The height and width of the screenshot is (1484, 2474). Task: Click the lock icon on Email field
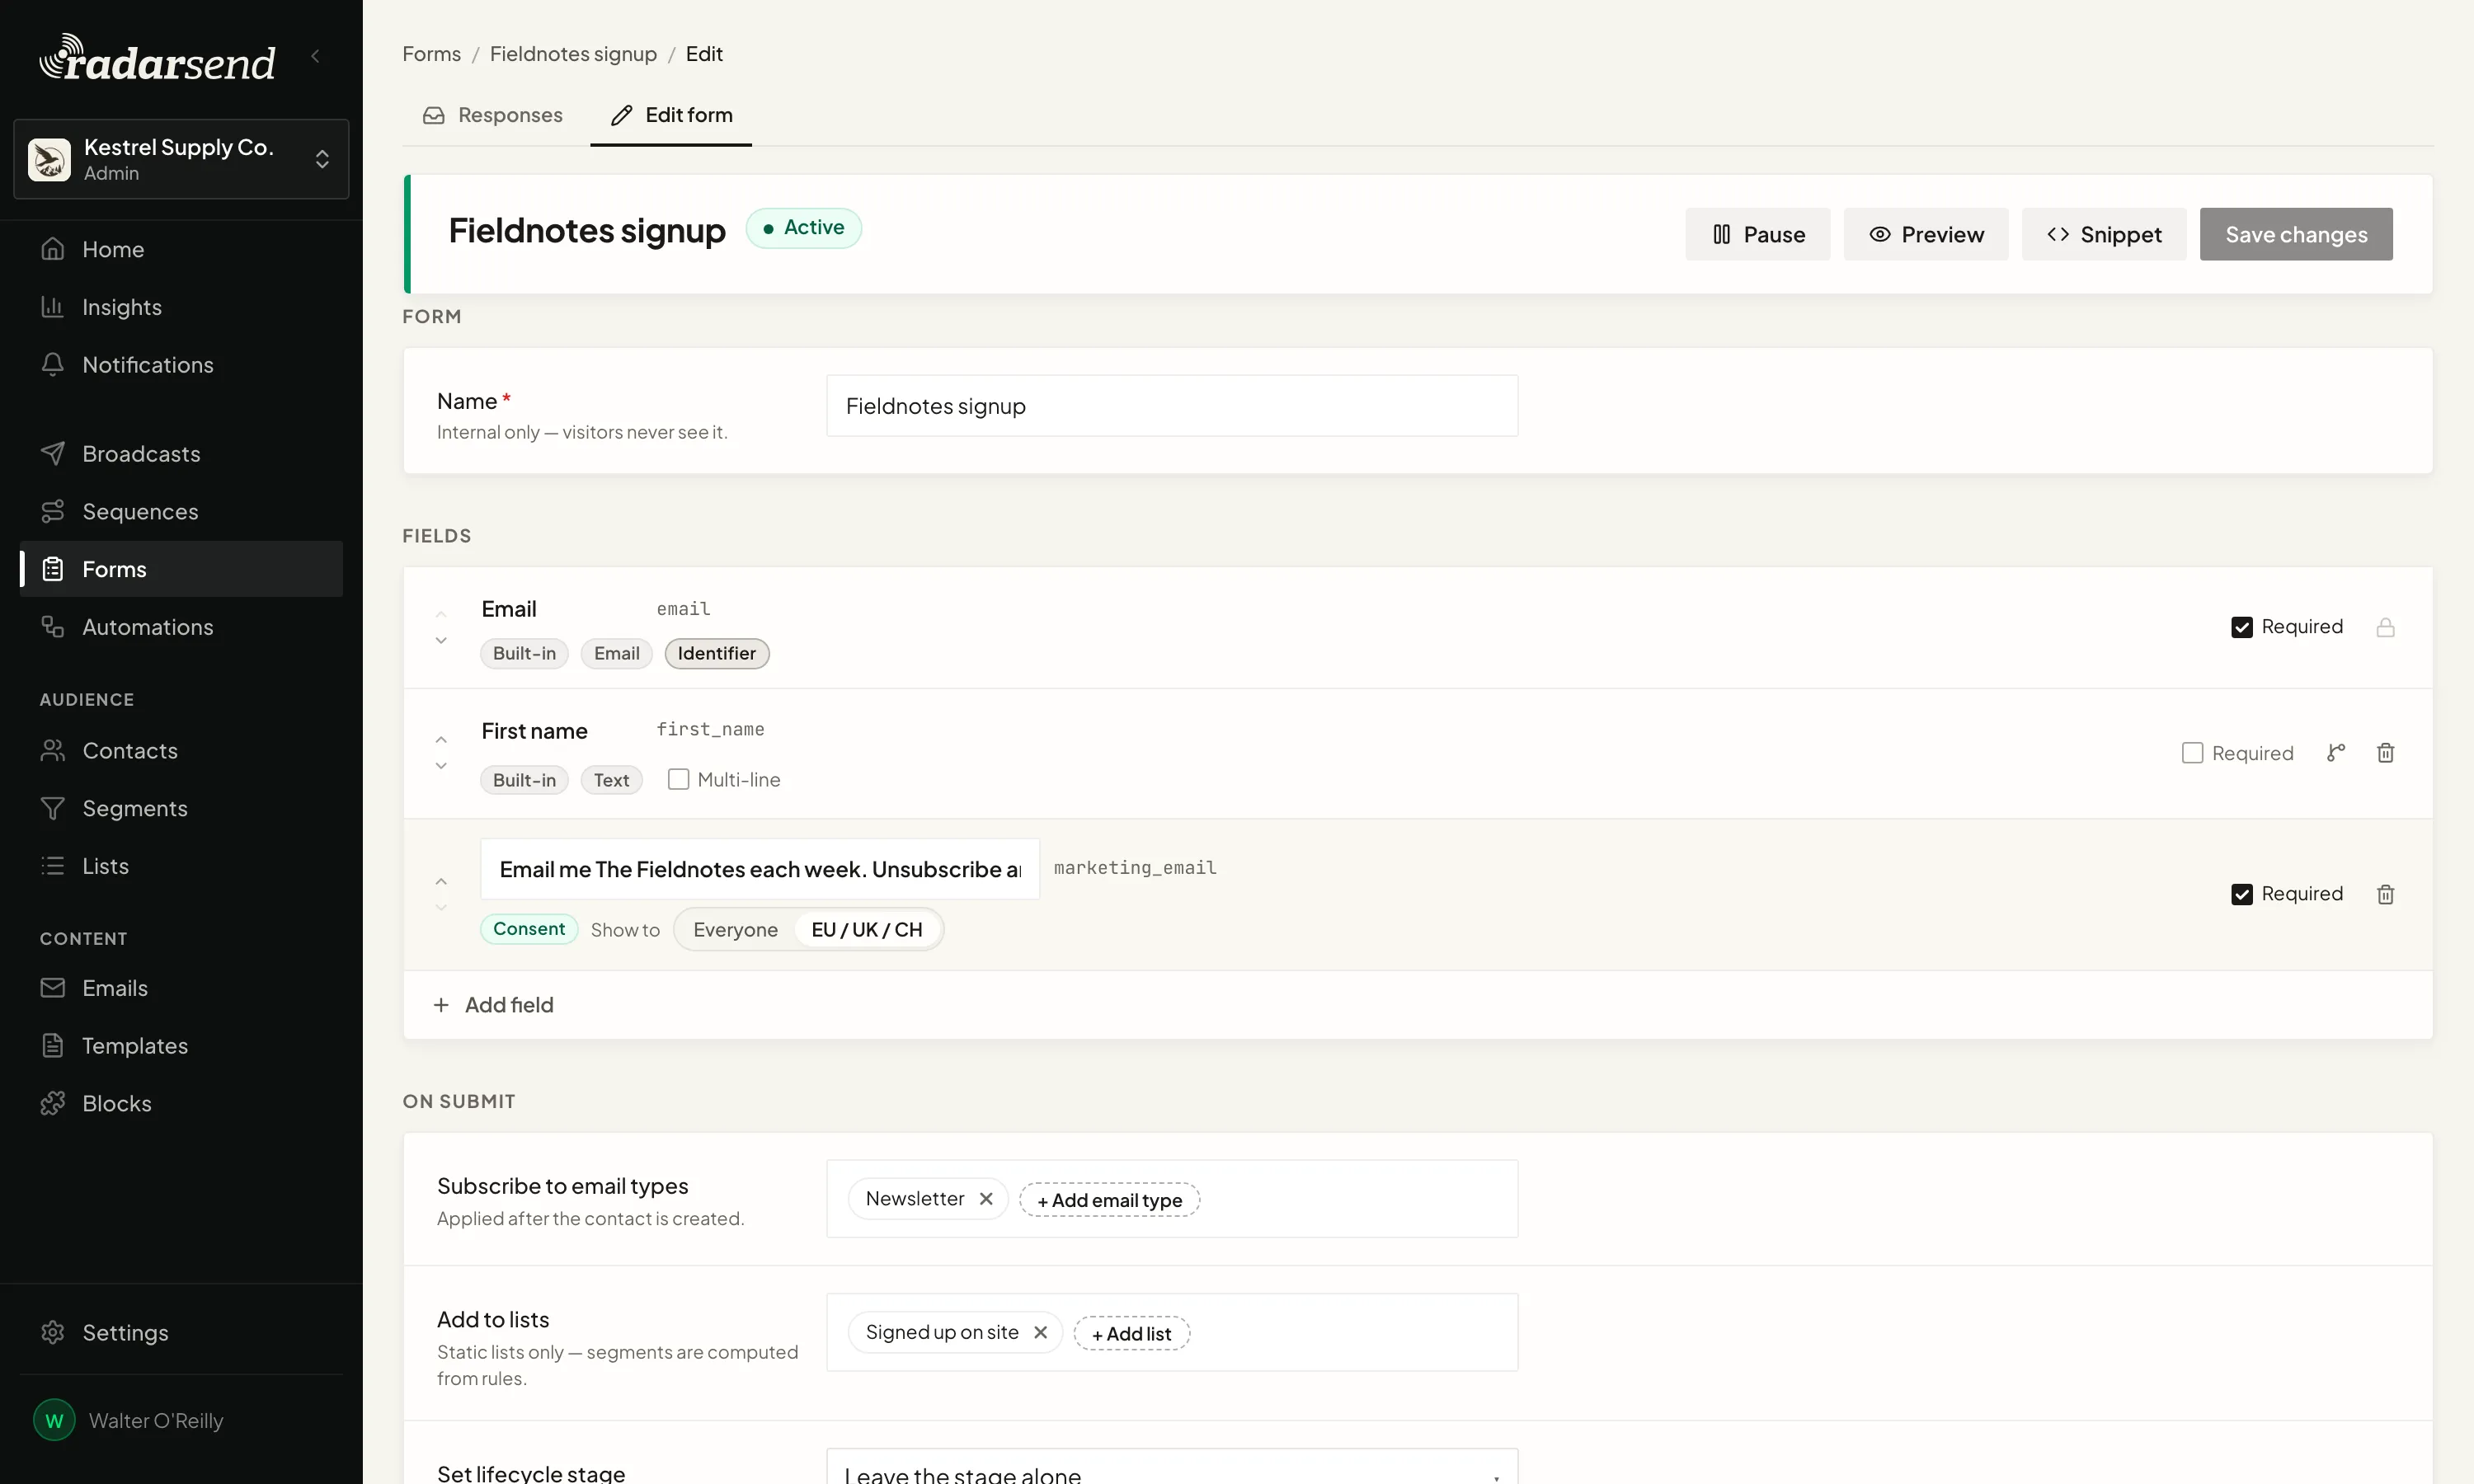(2385, 627)
